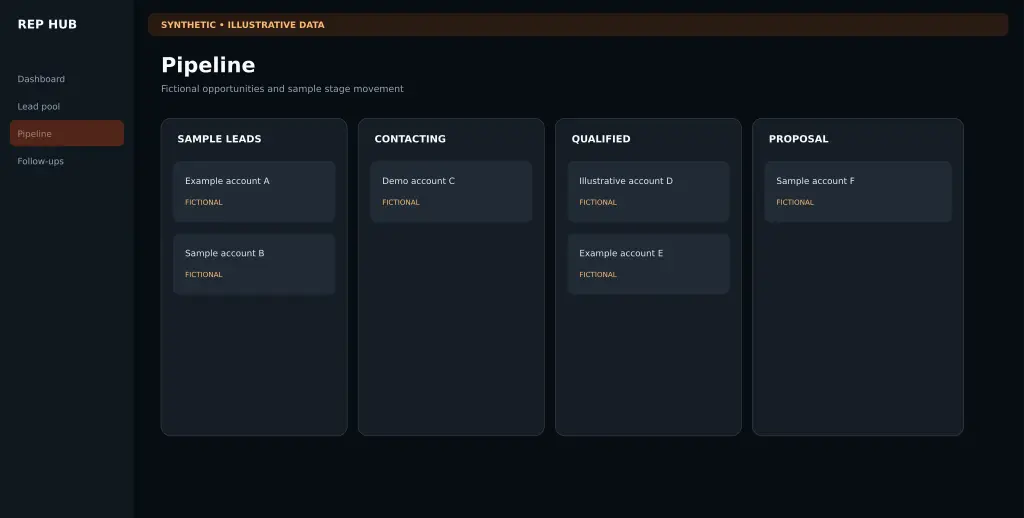
Task: Open the Demo account C card
Action: point(451,191)
